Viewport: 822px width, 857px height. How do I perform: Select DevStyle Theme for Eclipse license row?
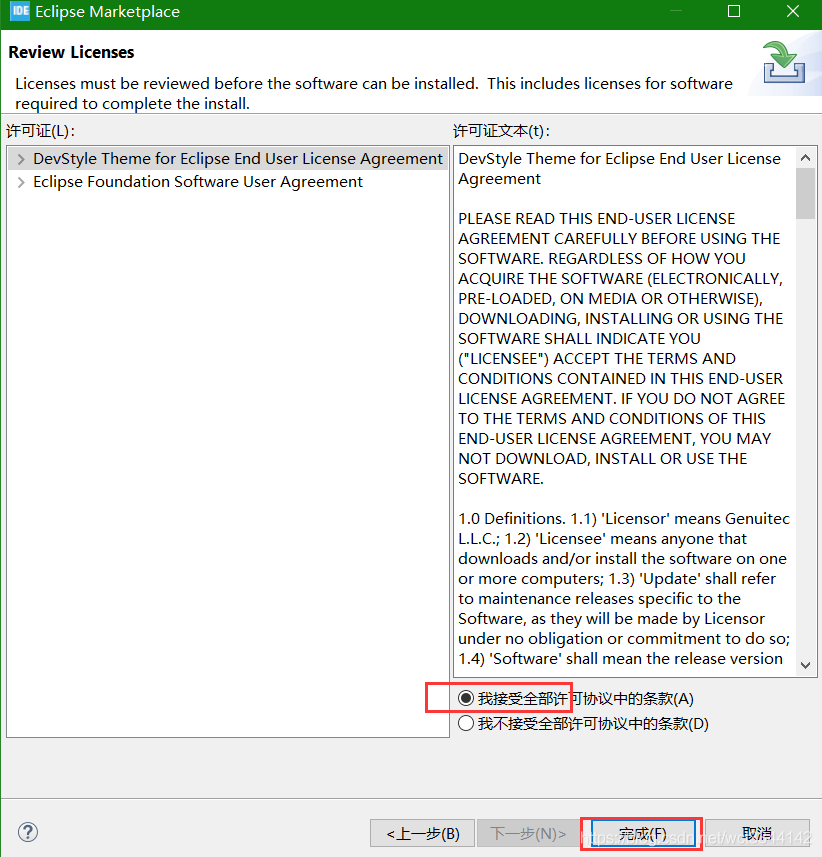click(228, 159)
